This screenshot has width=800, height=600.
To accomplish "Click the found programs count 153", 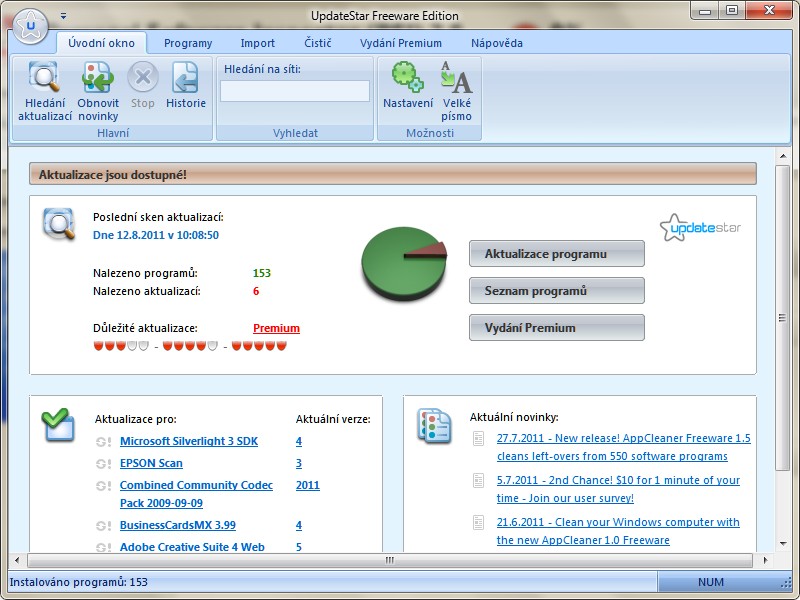I will tap(262, 273).
